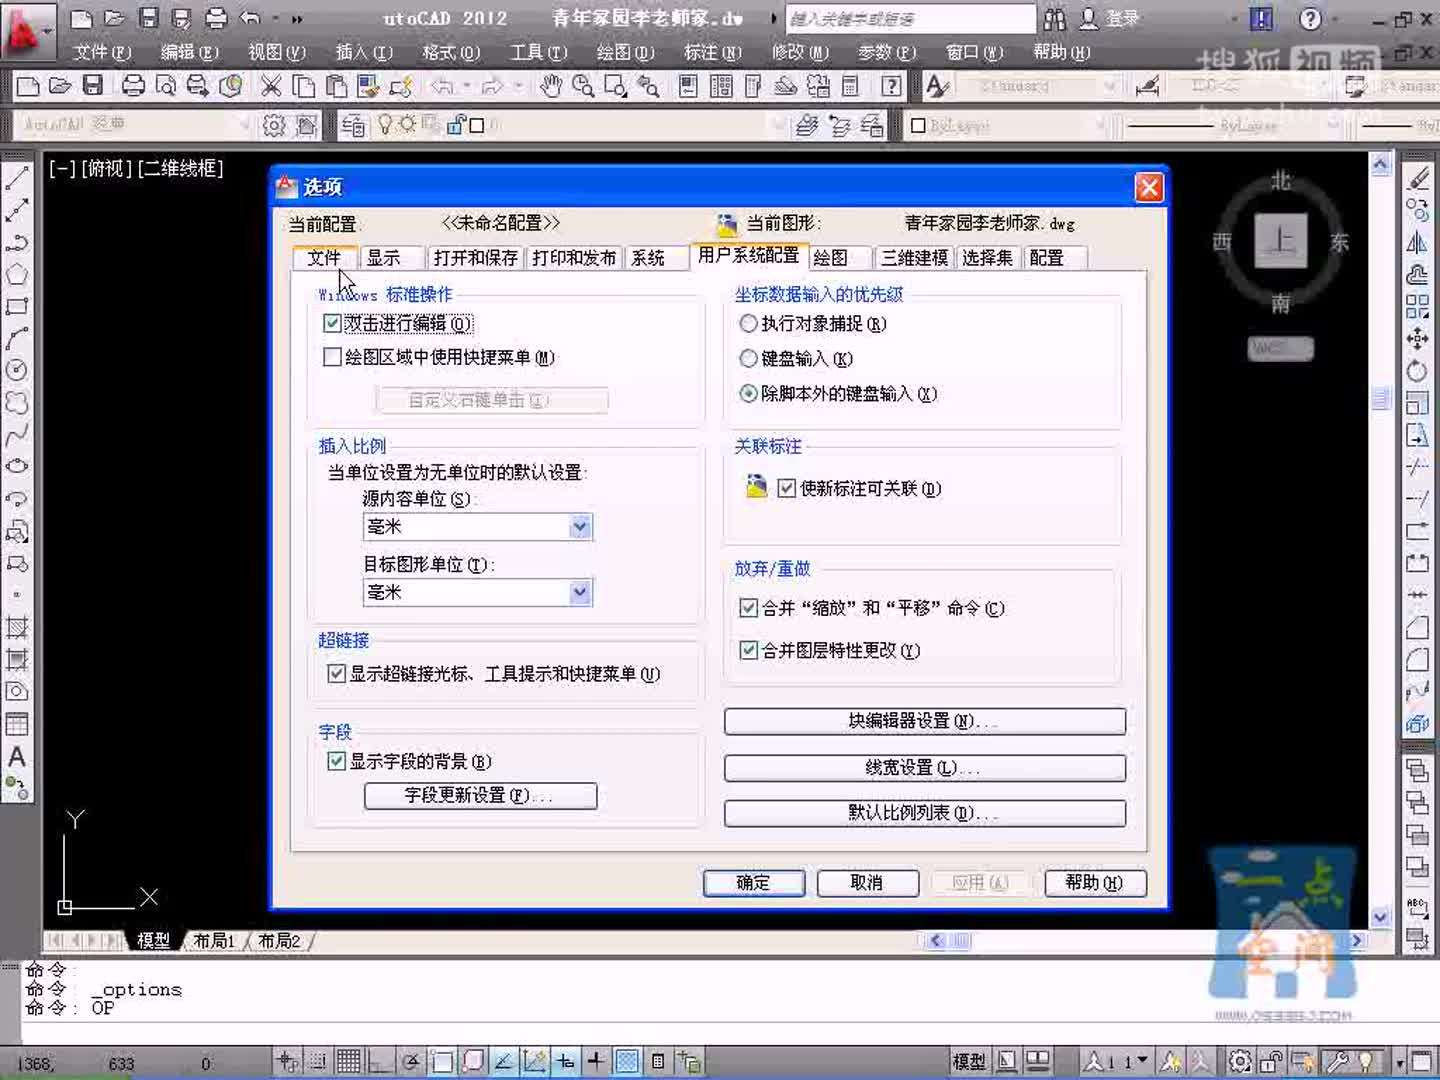Select the Spline draw tool

pyautogui.click(x=17, y=435)
